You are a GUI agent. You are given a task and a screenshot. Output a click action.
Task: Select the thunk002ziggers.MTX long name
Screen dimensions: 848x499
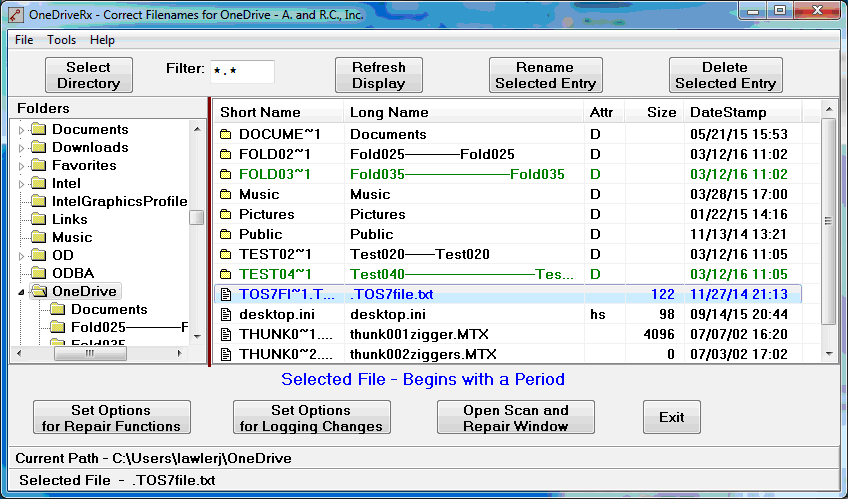click(x=423, y=354)
